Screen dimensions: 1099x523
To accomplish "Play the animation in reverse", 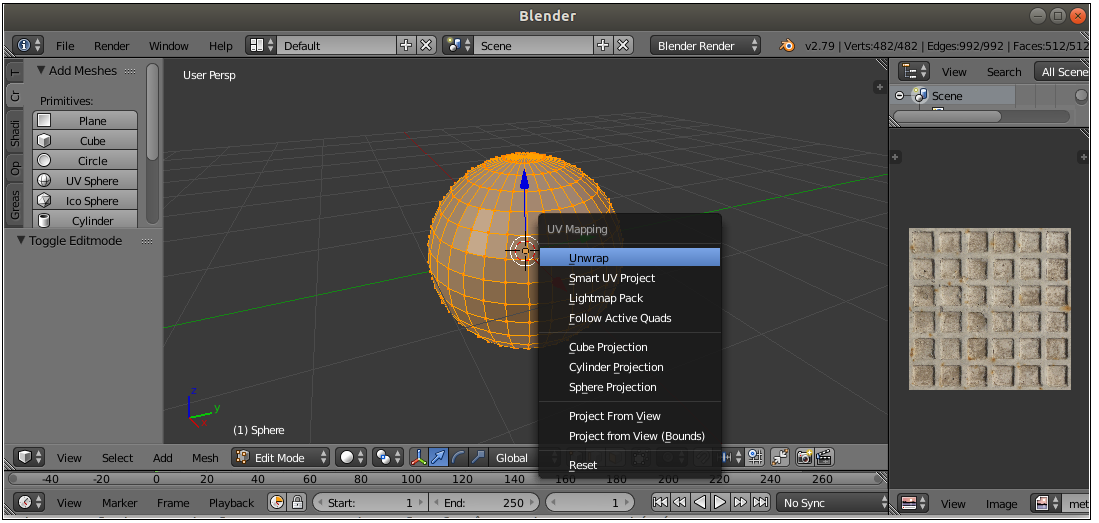I will coord(699,503).
